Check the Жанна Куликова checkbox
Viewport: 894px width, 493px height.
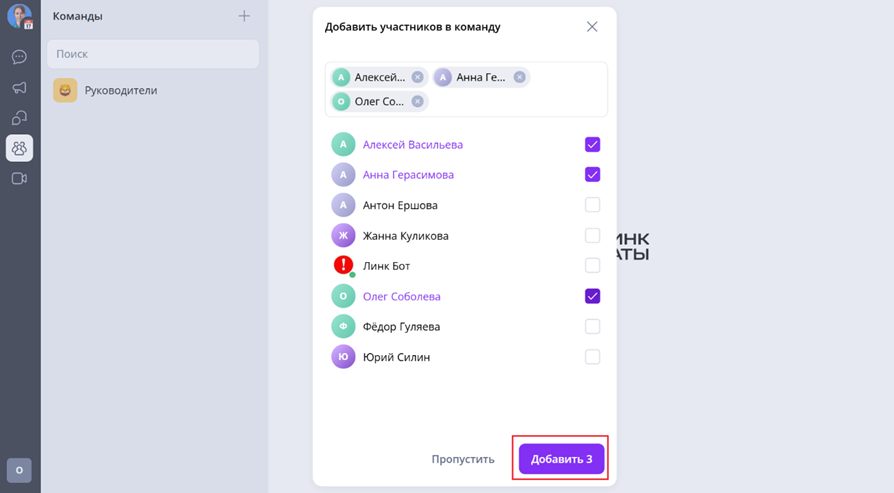pyautogui.click(x=592, y=235)
